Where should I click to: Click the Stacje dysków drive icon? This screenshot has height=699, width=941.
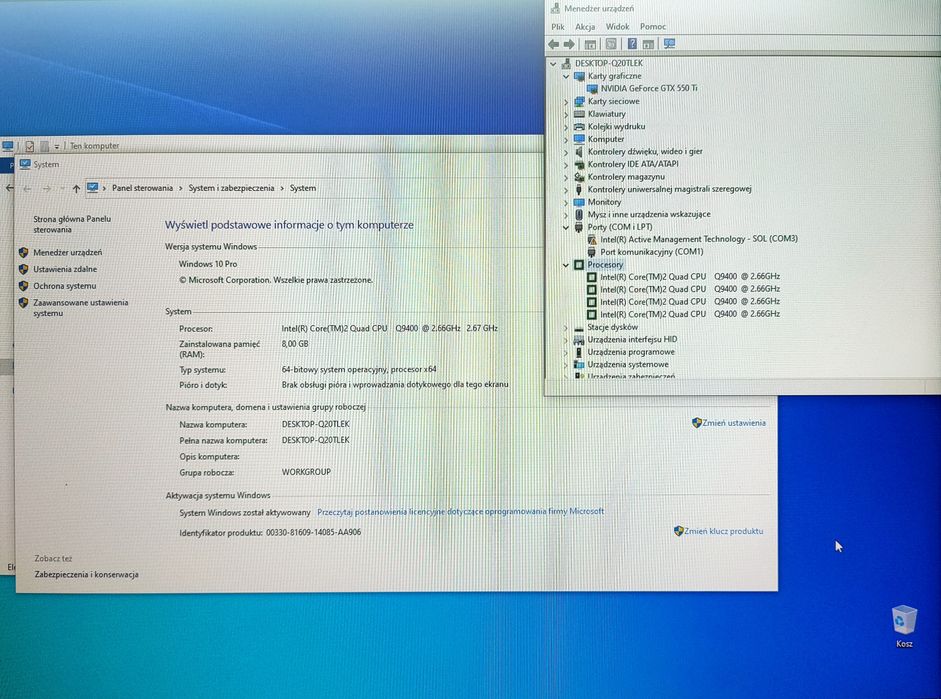coord(579,328)
